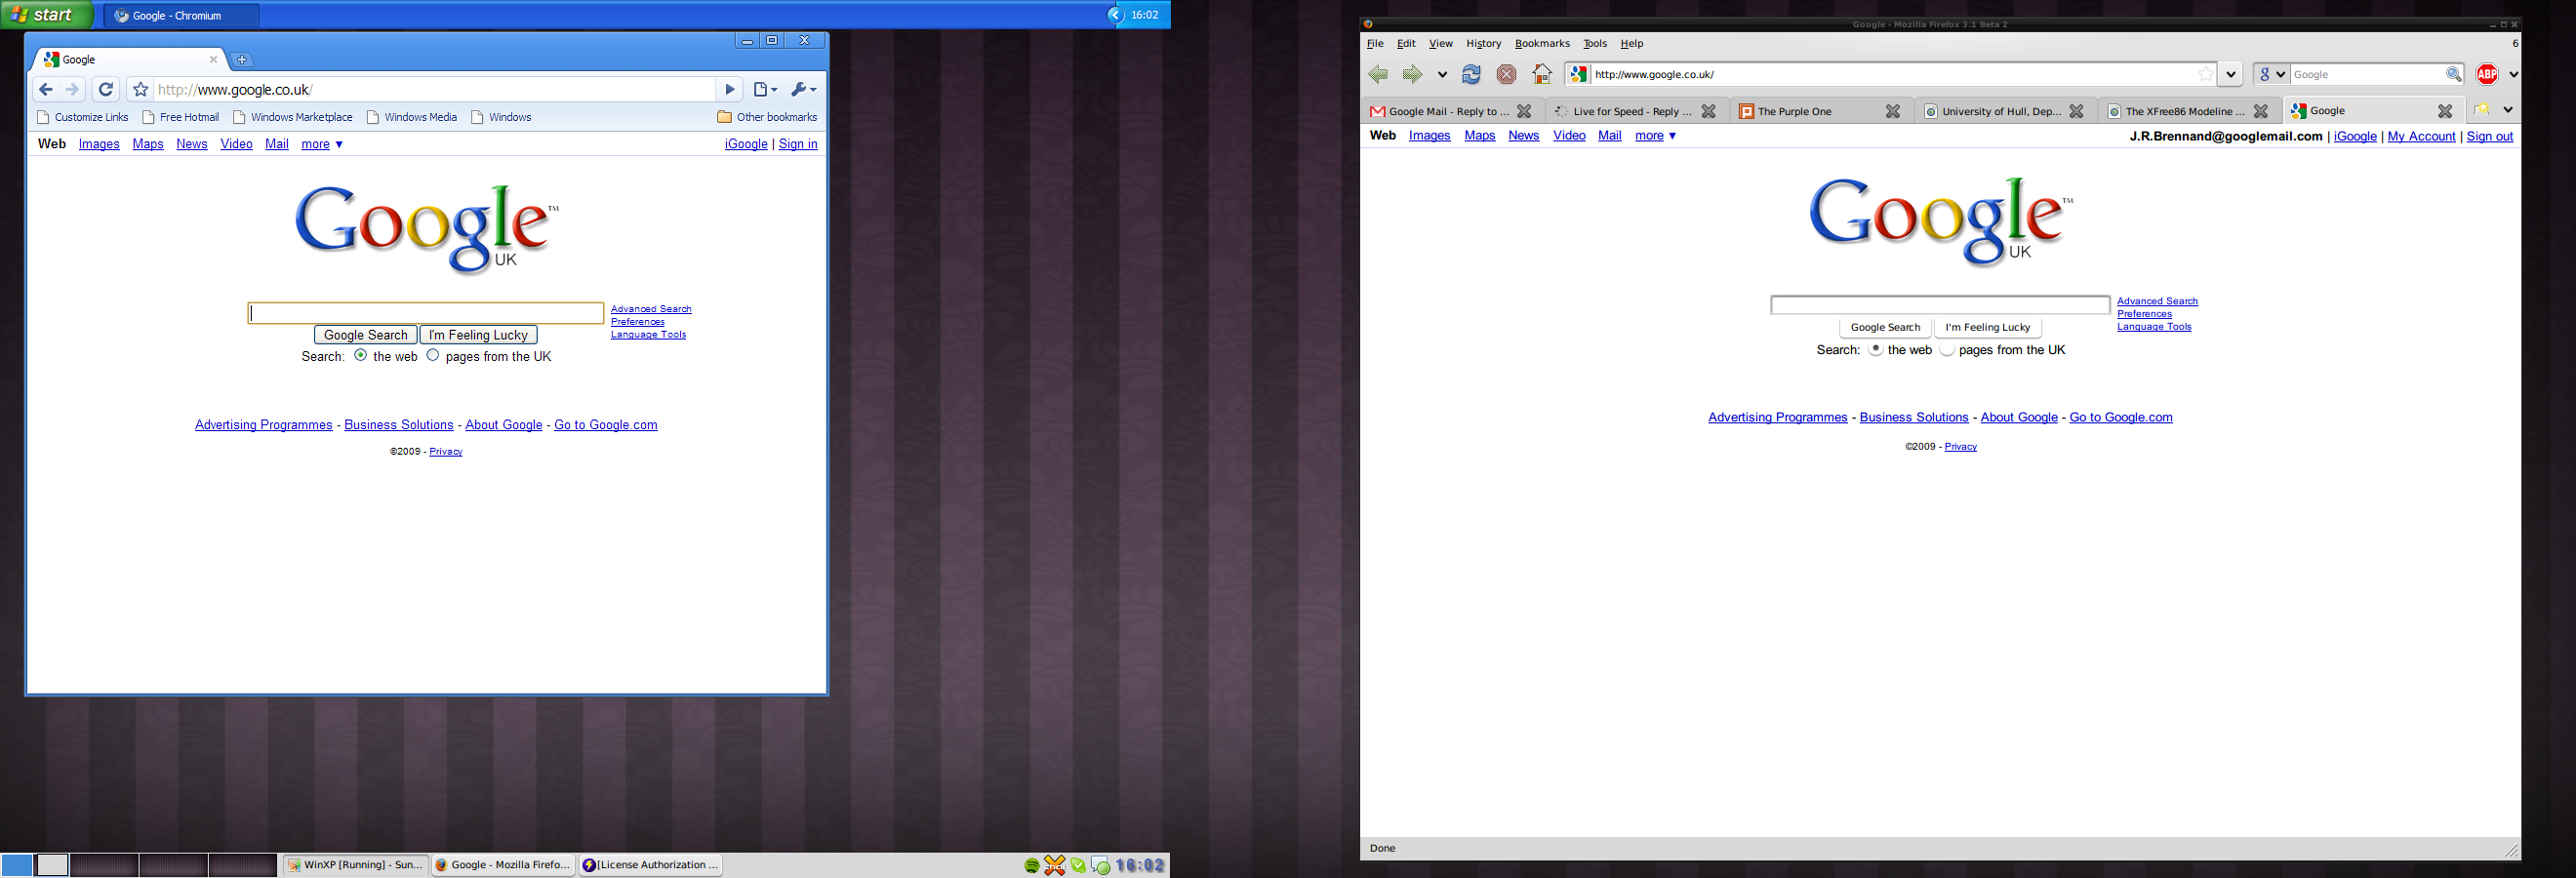The image size is (2576, 878).
Task: Open the Customize Links bookmark in Chromium
Action: point(83,117)
